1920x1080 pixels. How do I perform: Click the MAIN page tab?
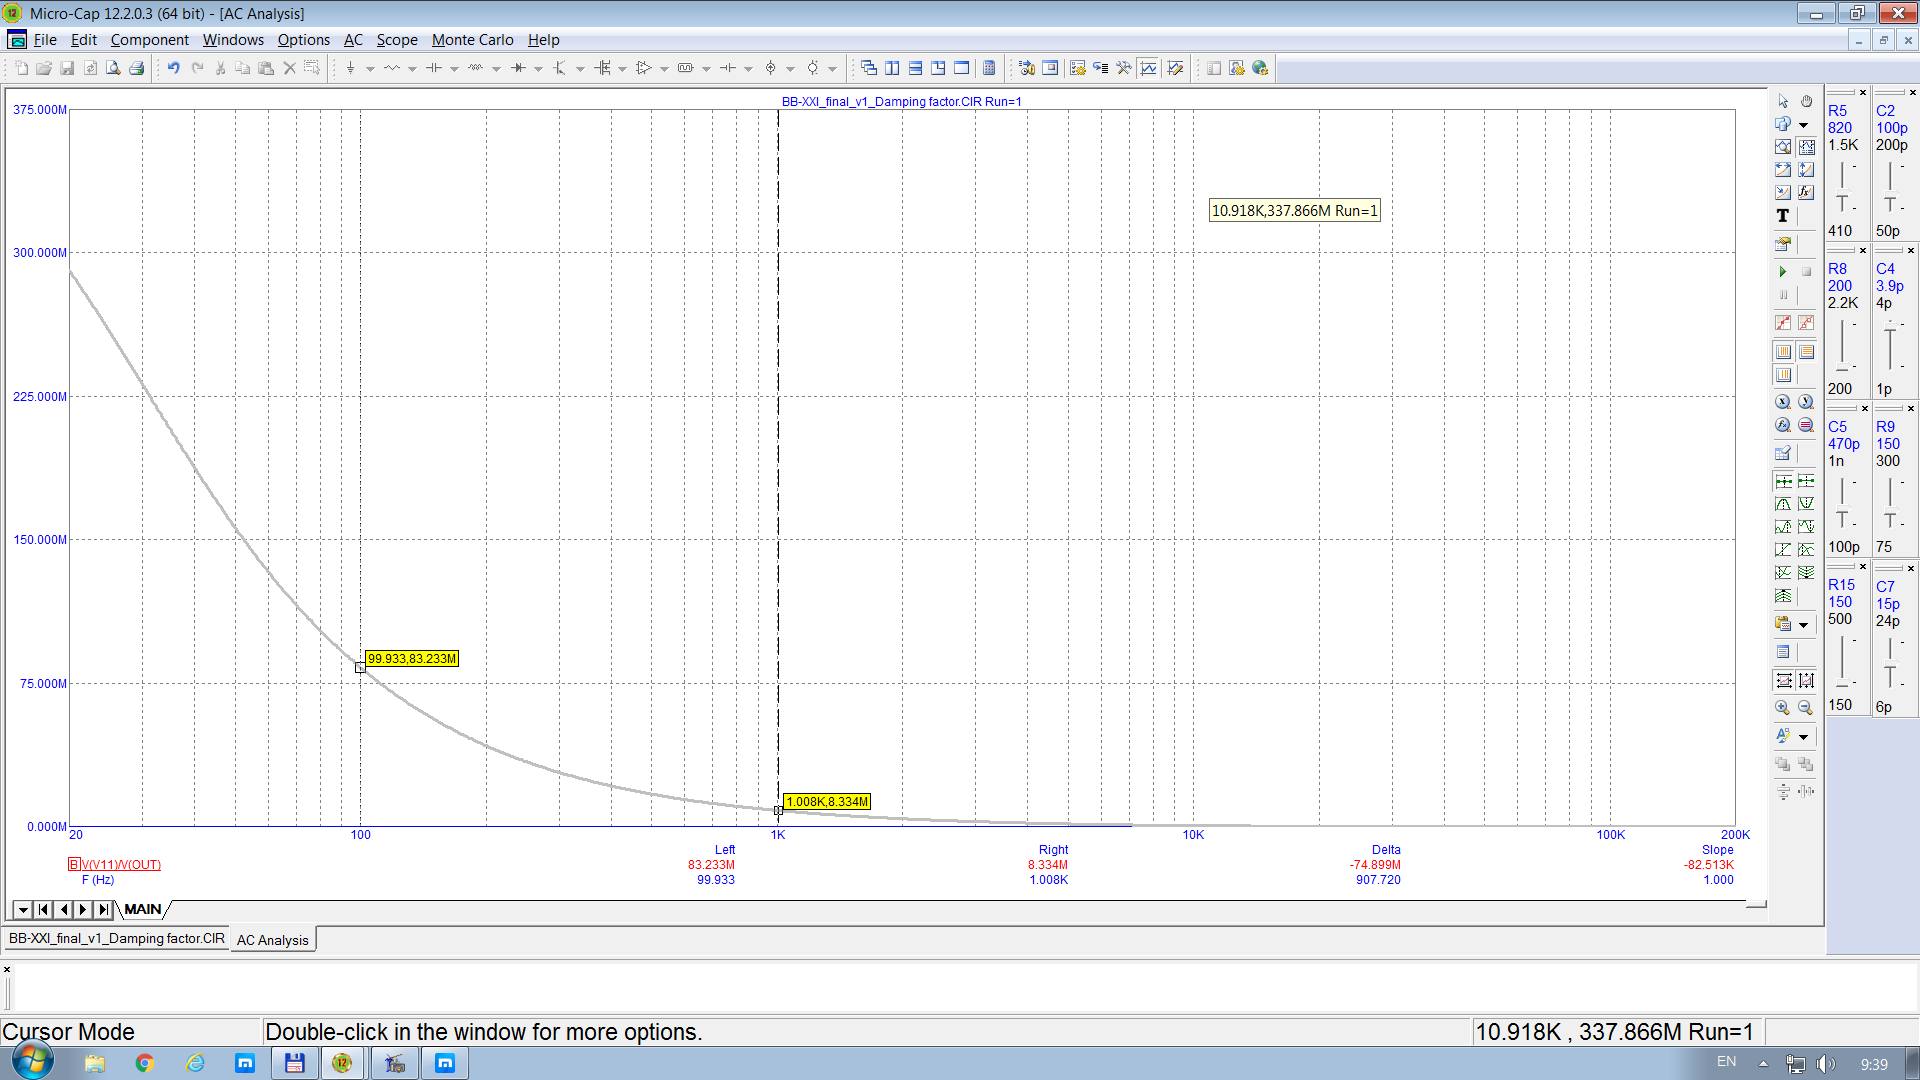point(142,909)
